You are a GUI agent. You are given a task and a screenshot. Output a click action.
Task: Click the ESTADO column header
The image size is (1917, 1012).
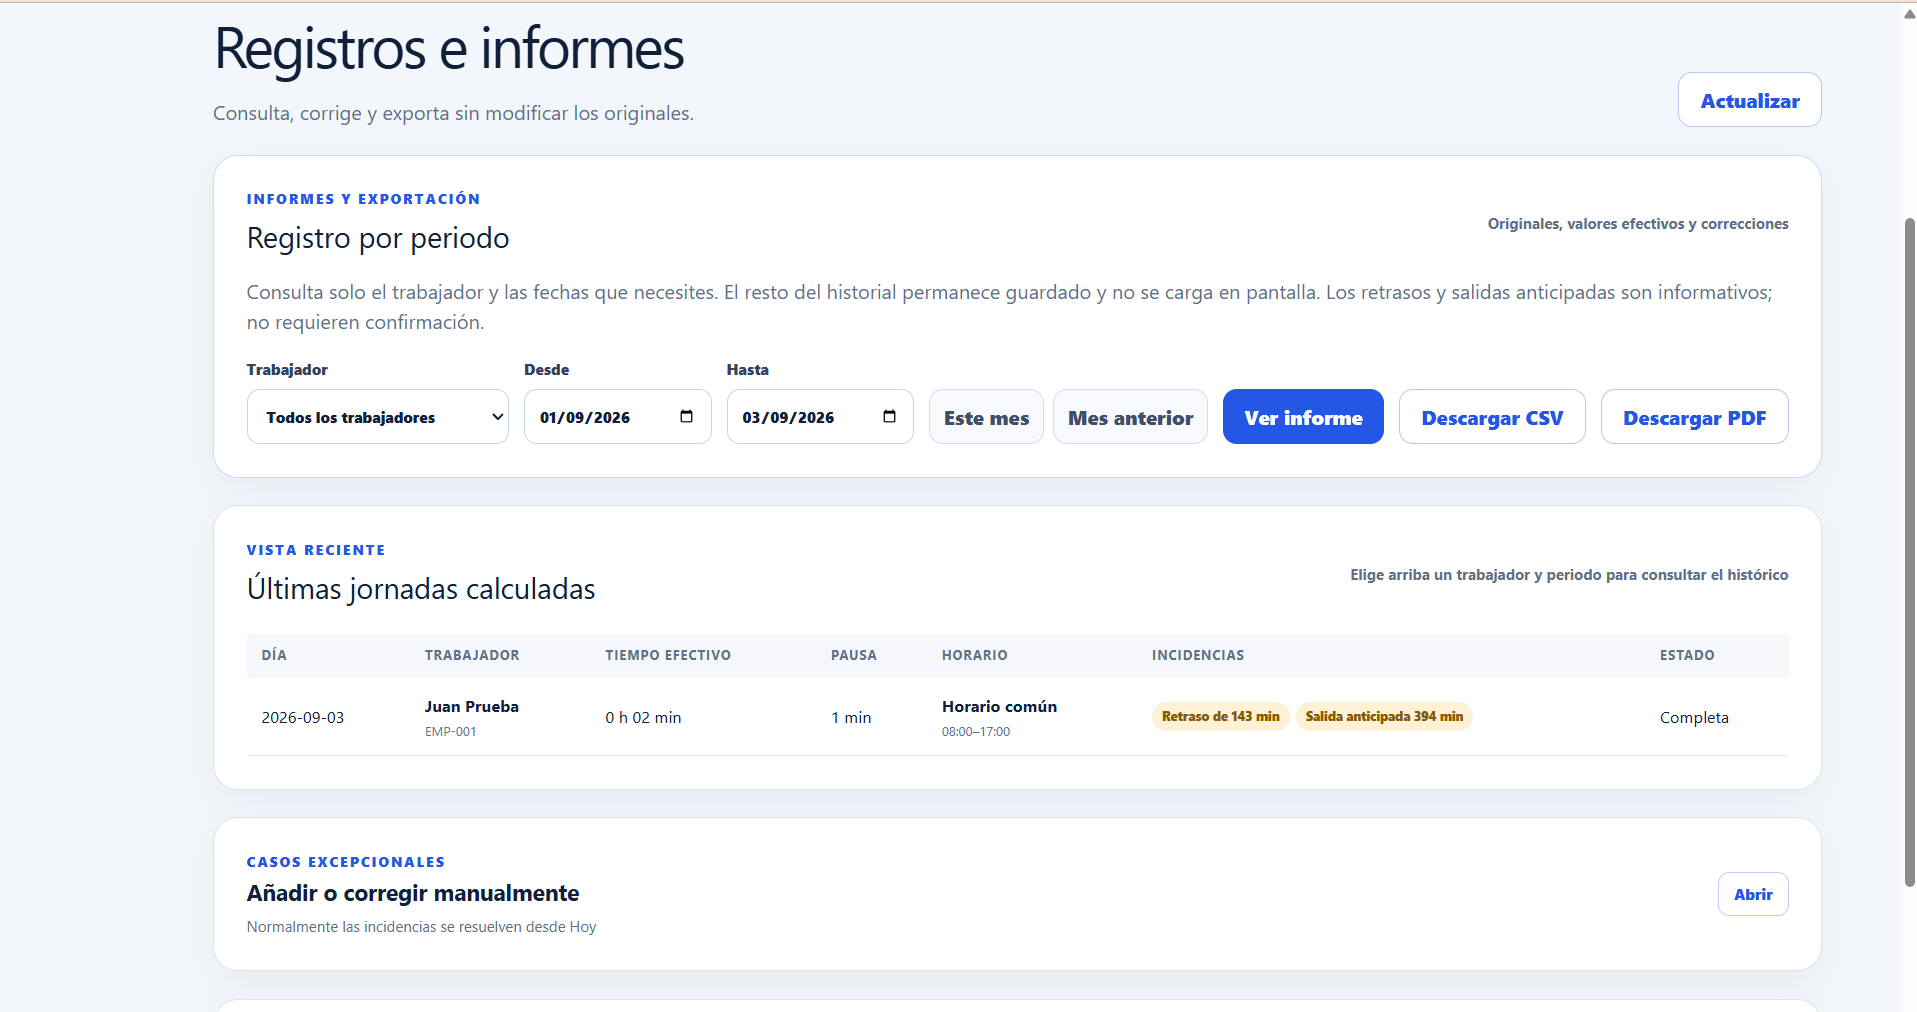[1687, 655]
